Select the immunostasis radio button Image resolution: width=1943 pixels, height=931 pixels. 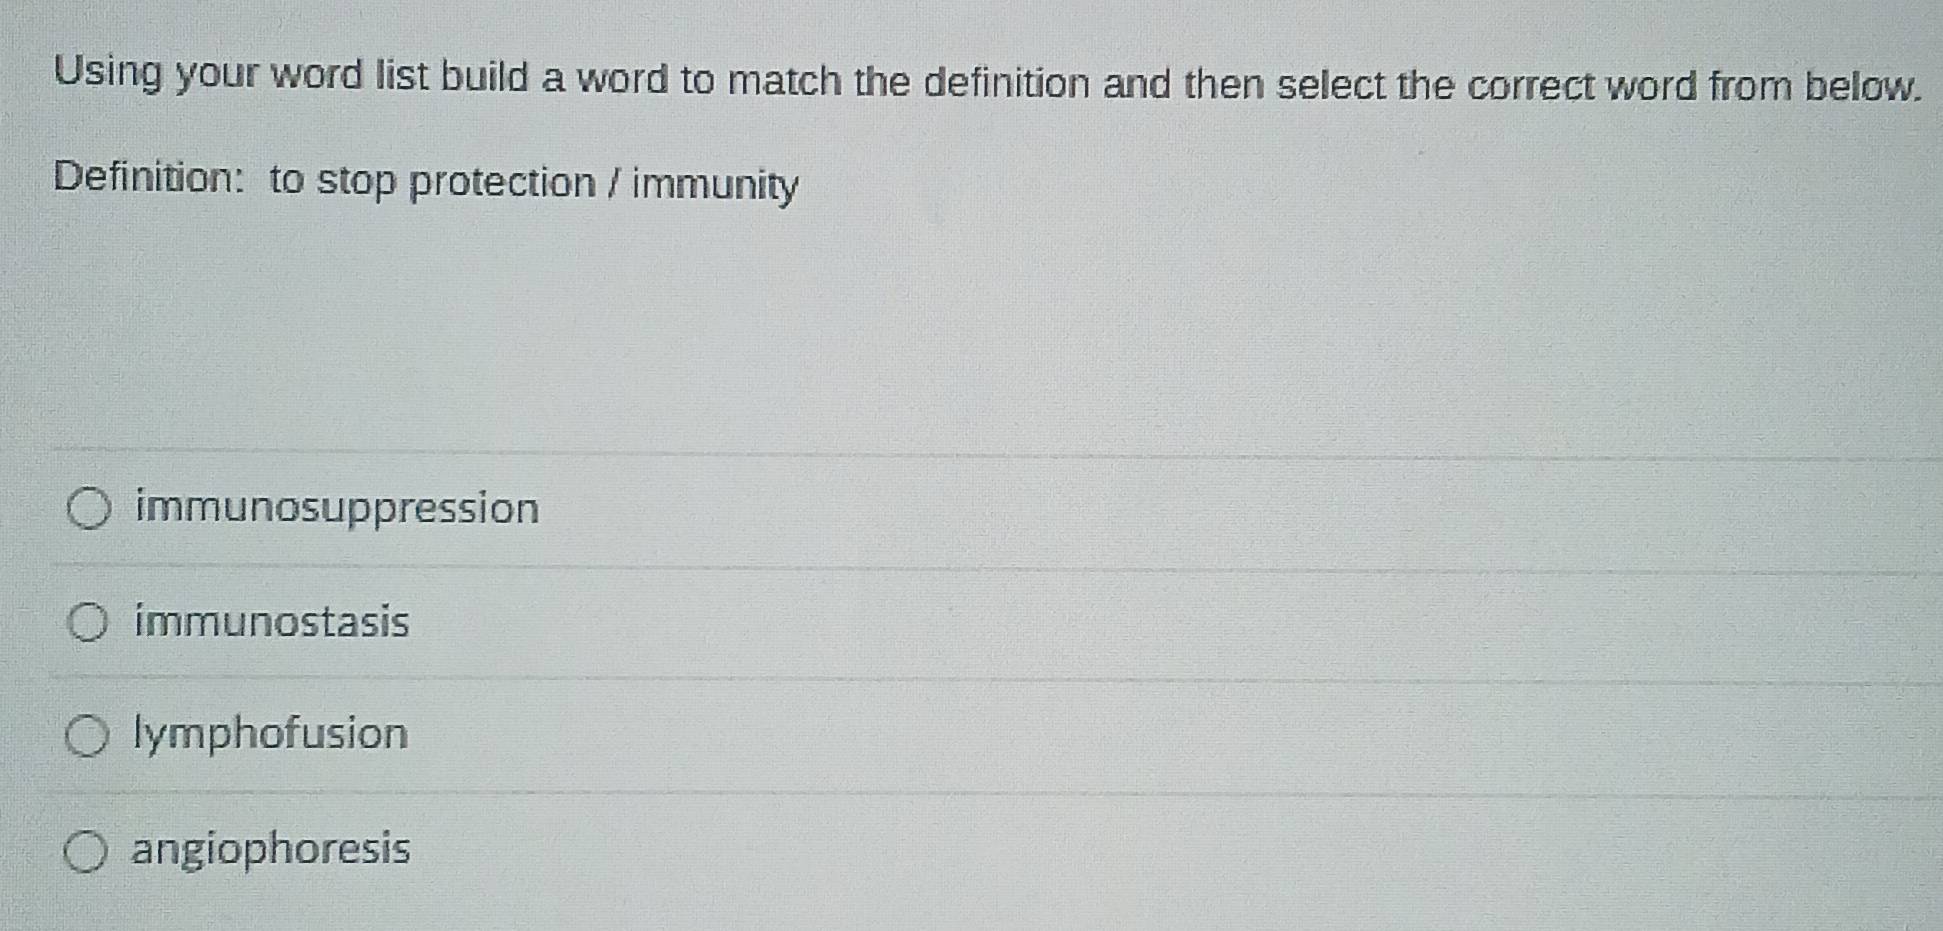pos(90,623)
